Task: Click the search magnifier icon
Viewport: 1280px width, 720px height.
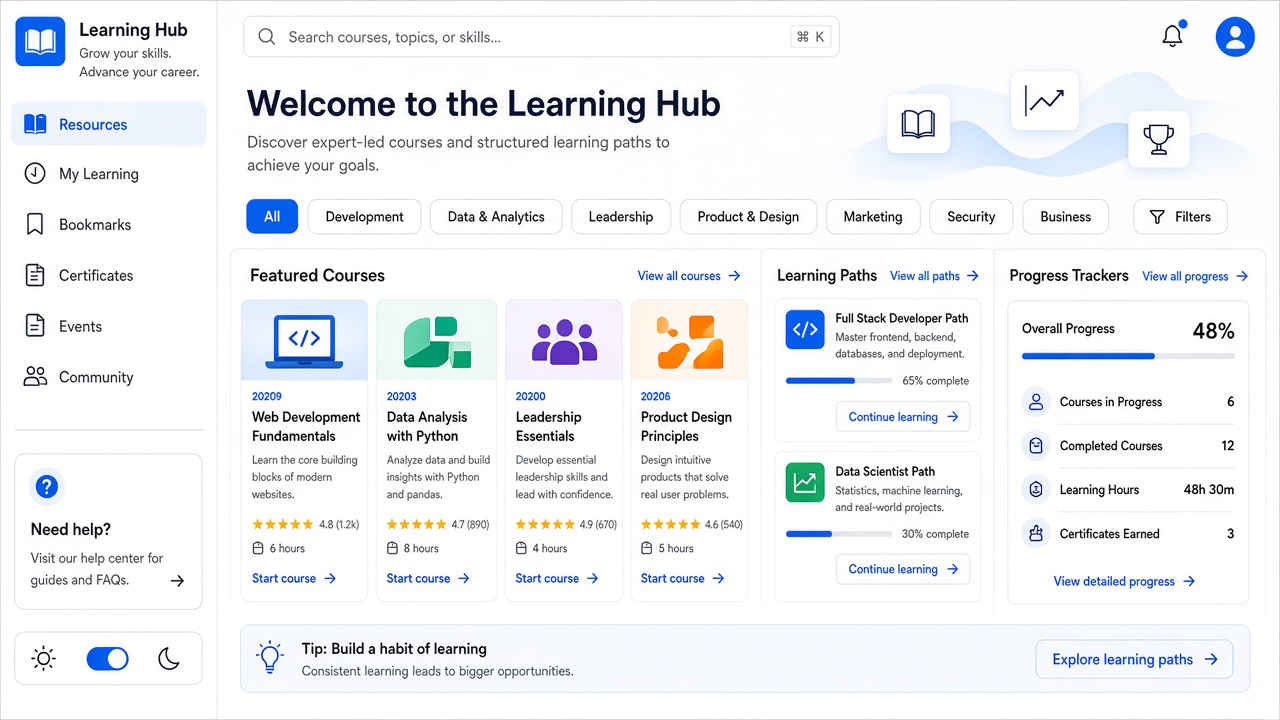Action: (x=266, y=37)
